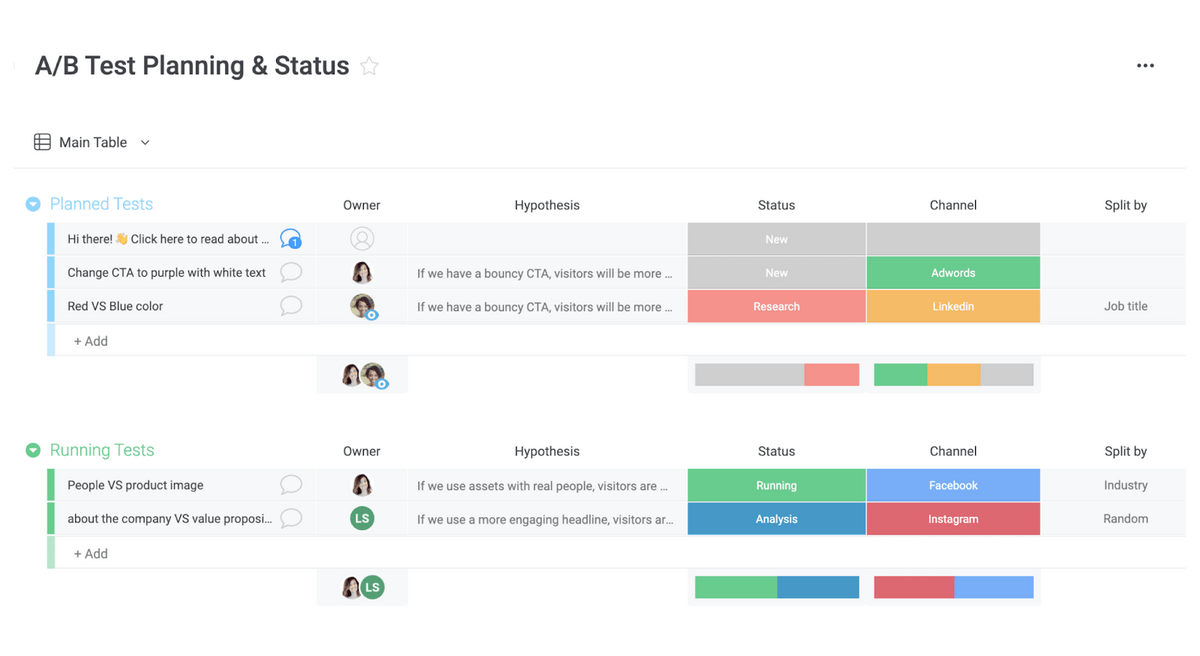
Task: Open the three-dot board options menu
Action: coord(1145,66)
